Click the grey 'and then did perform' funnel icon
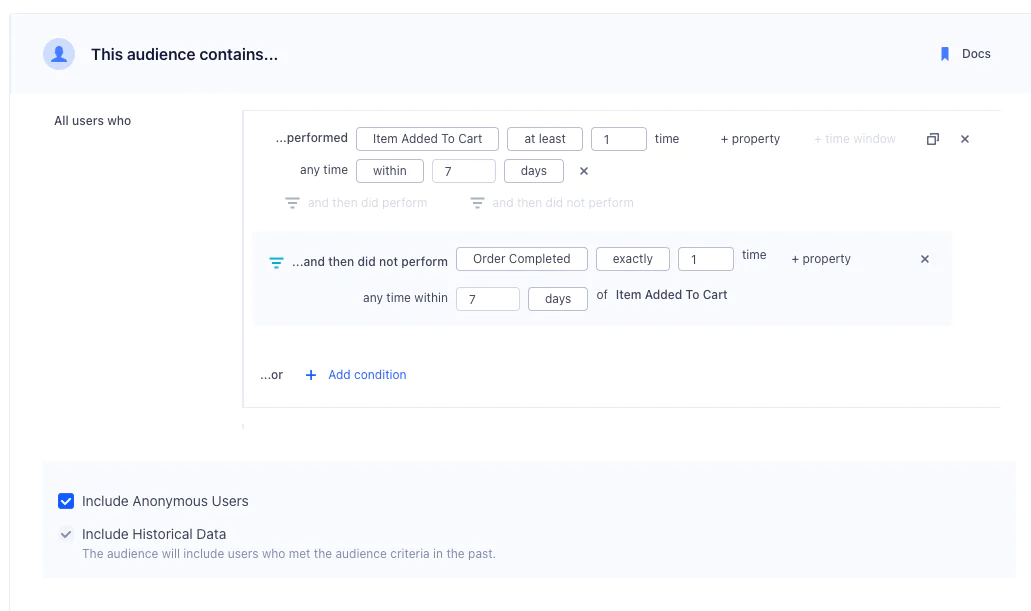The height and width of the screenshot is (611, 1031). (x=292, y=202)
